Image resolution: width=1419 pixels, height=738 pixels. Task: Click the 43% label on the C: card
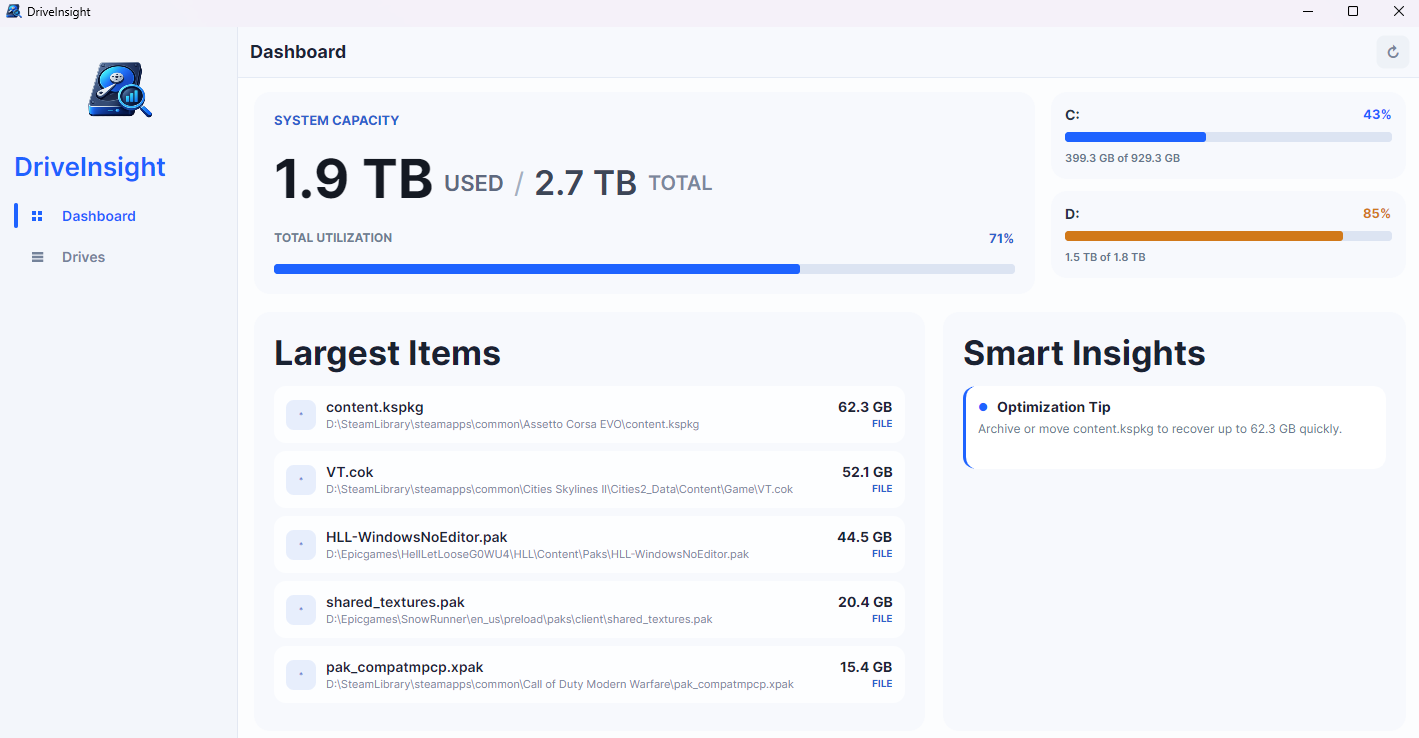click(1376, 114)
